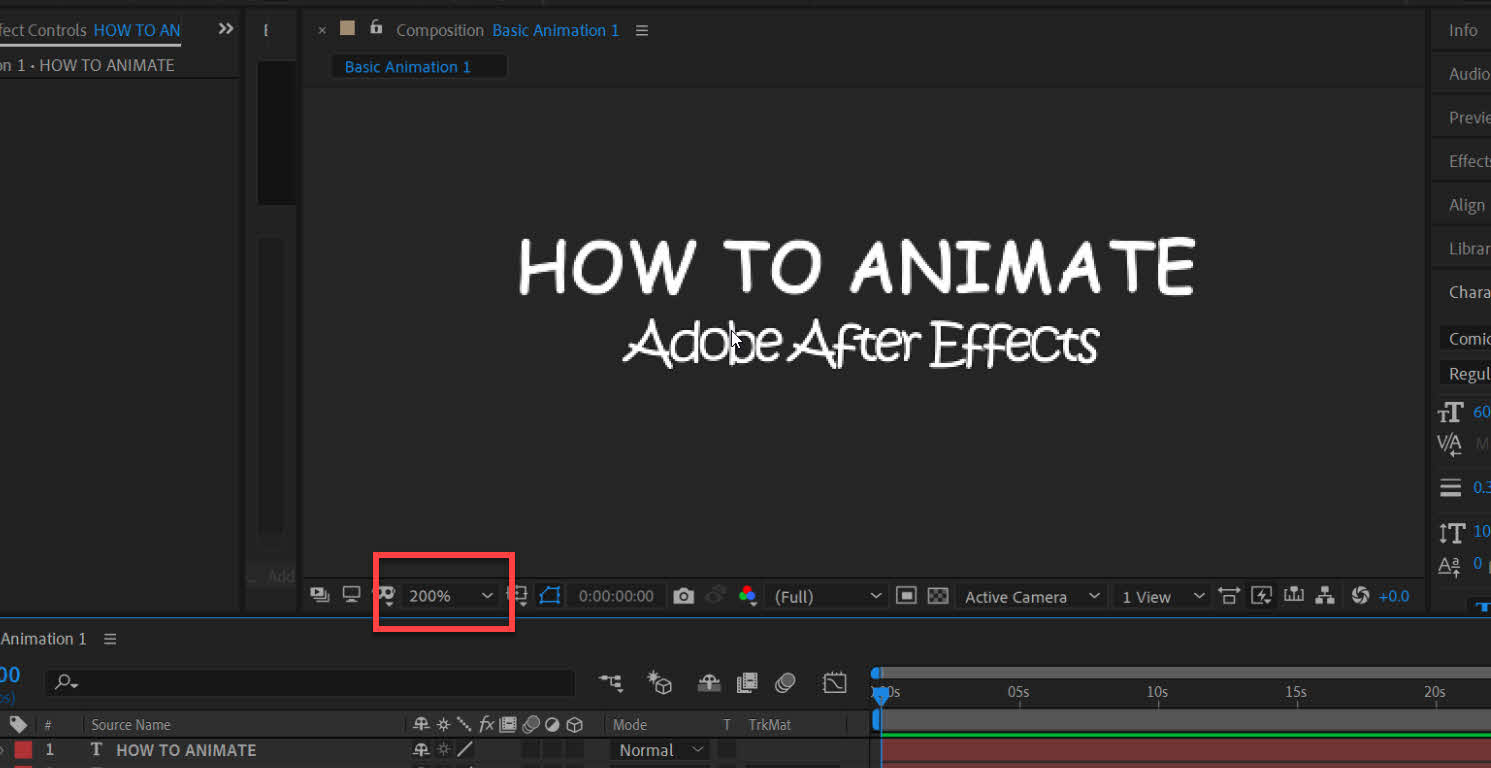Open the Audio panel
The width and height of the screenshot is (1491, 768).
[x=1469, y=74]
